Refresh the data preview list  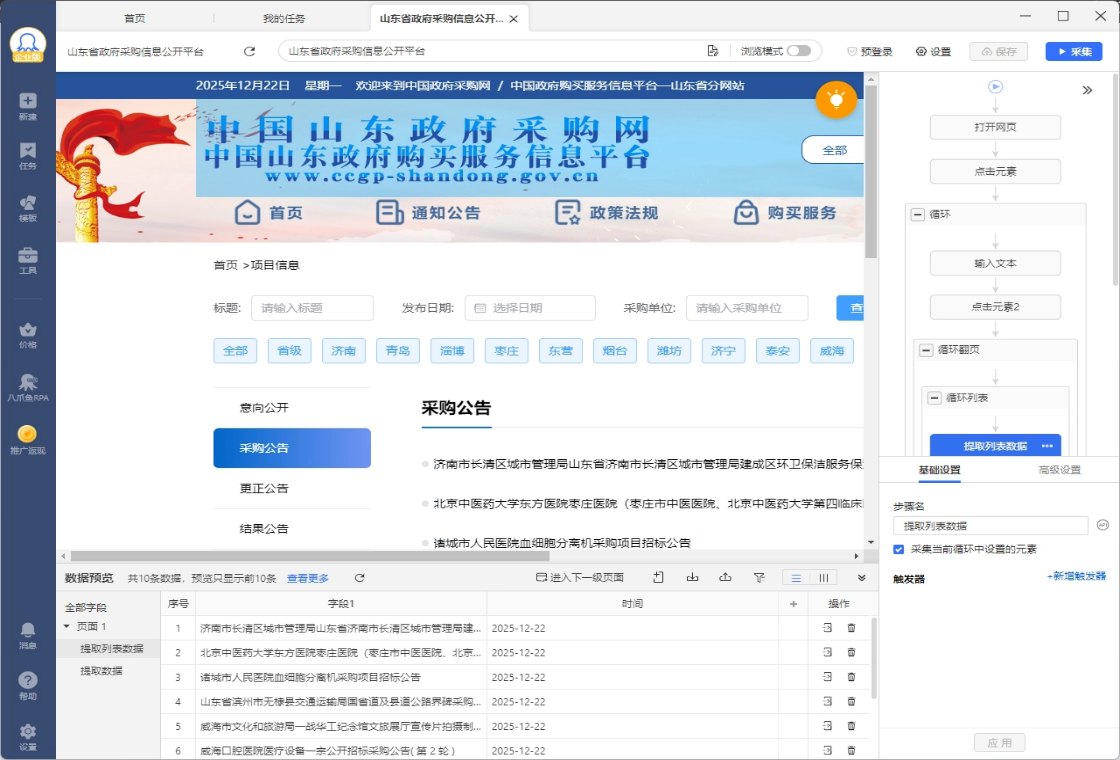tap(360, 578)
